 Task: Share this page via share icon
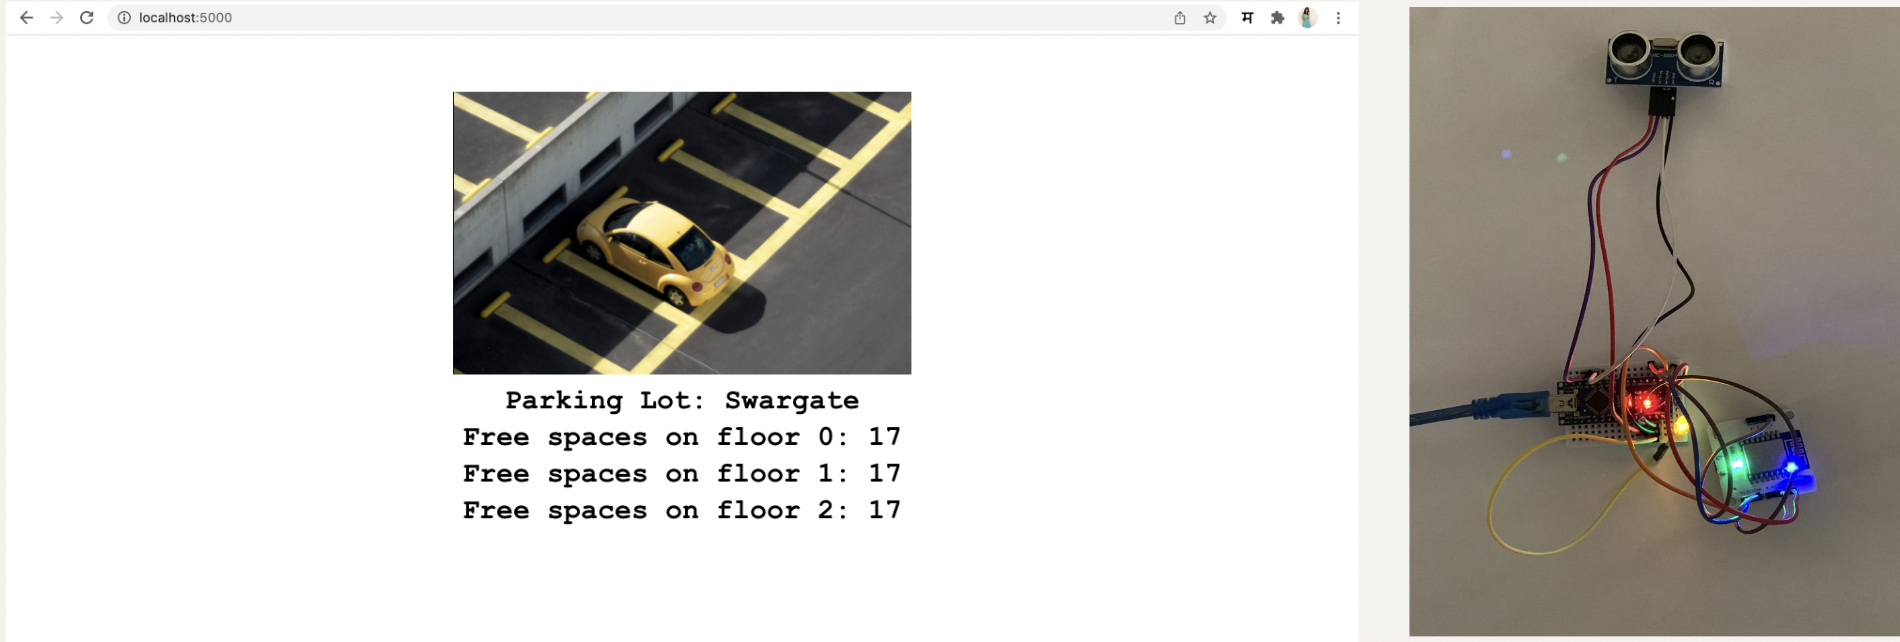1180,18
